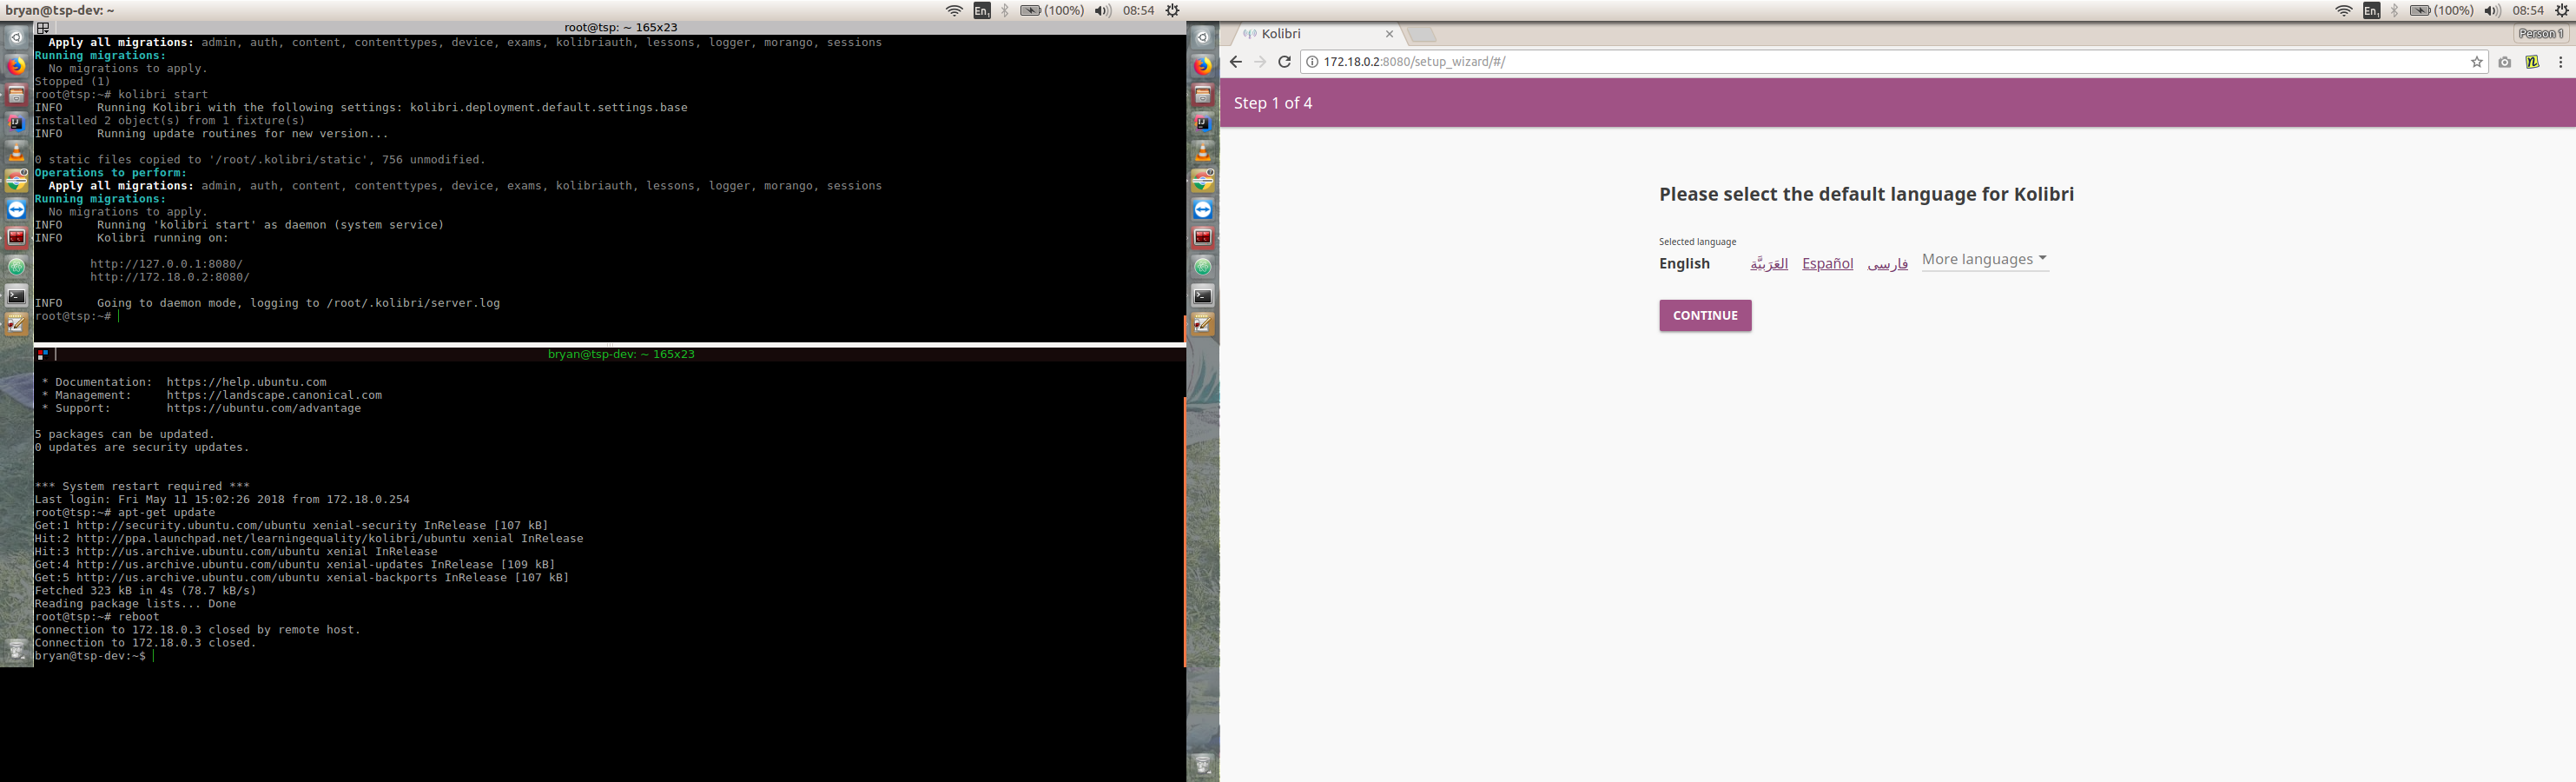Click the camera extension icon in Chrome

point(2504,62)
